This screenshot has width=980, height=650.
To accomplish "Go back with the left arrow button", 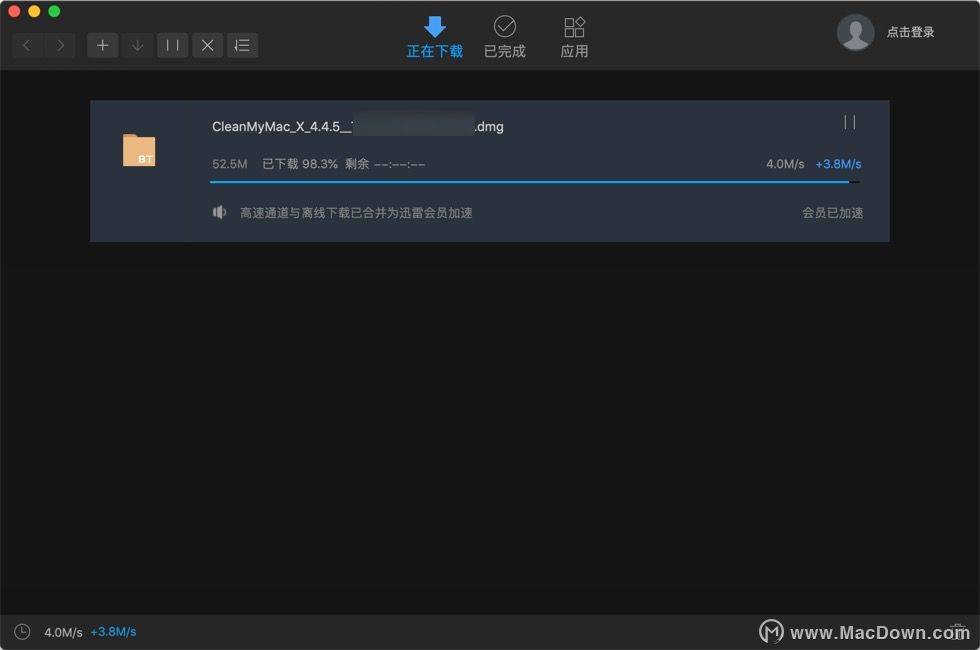I will pyautogui.click(x=27, y=45).
